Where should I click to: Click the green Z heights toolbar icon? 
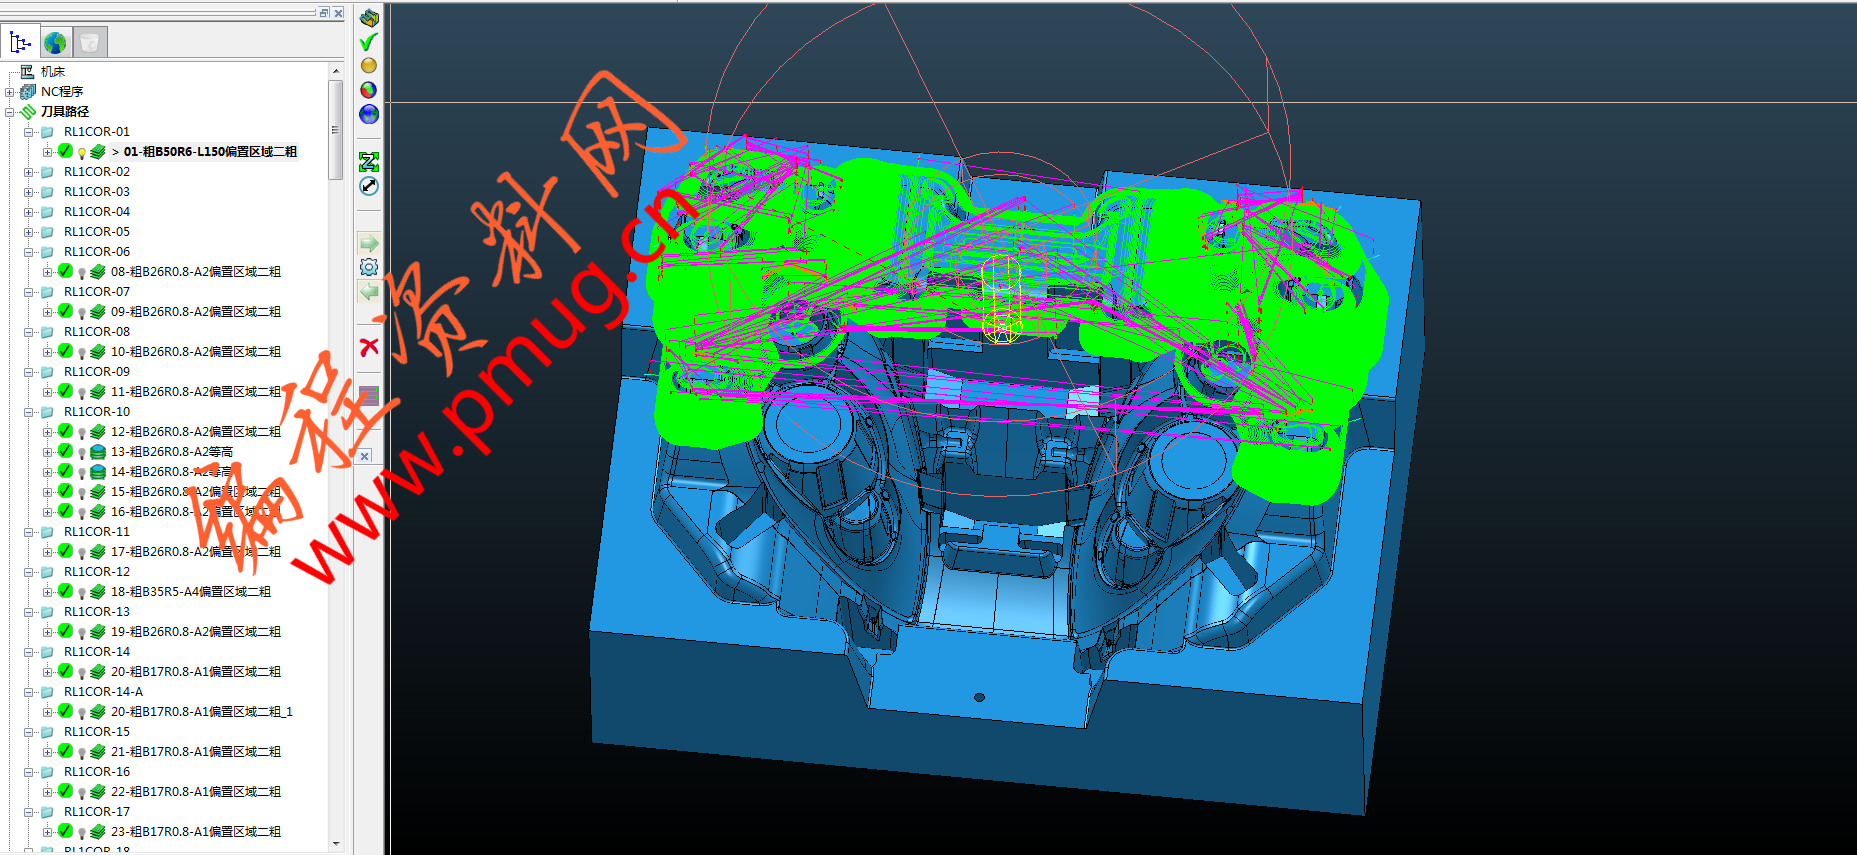coord(369,162)
